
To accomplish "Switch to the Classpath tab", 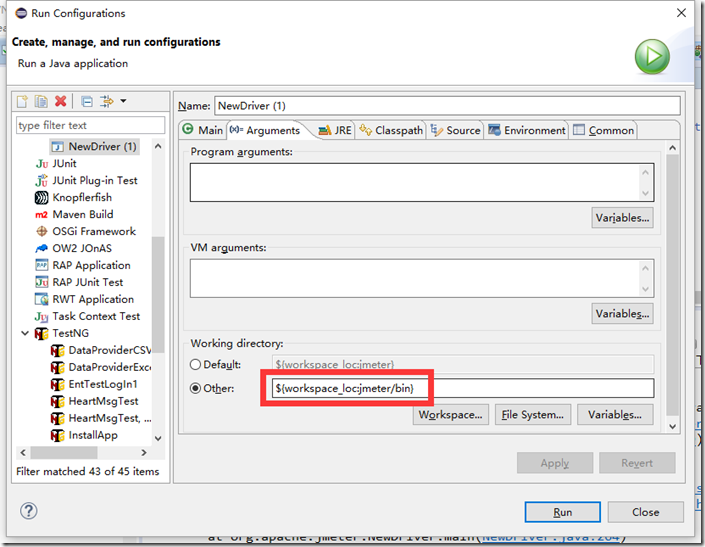I will [391, 130].
